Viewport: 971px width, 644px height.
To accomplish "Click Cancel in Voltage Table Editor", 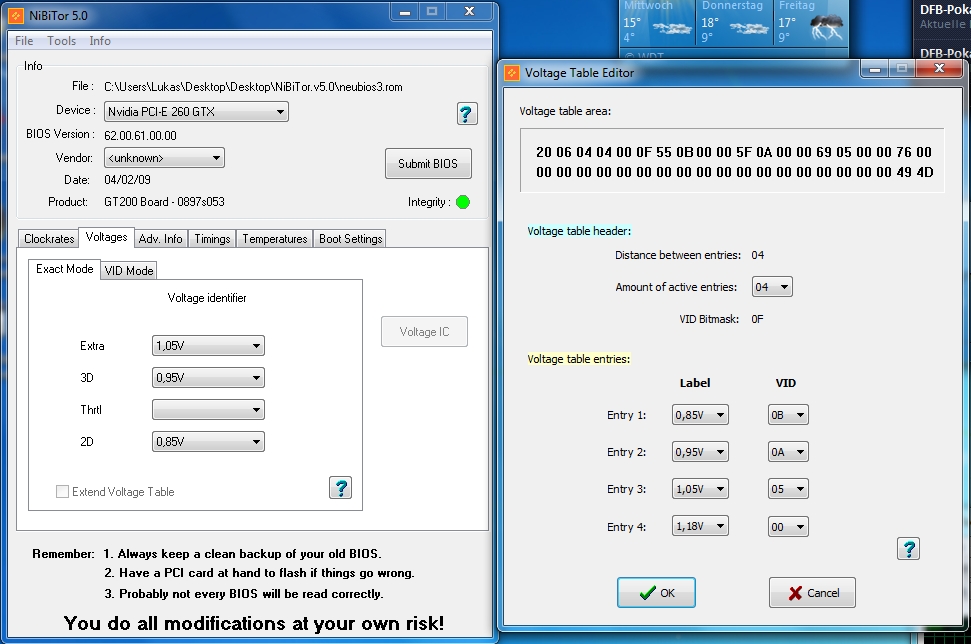I will [812, 593].
